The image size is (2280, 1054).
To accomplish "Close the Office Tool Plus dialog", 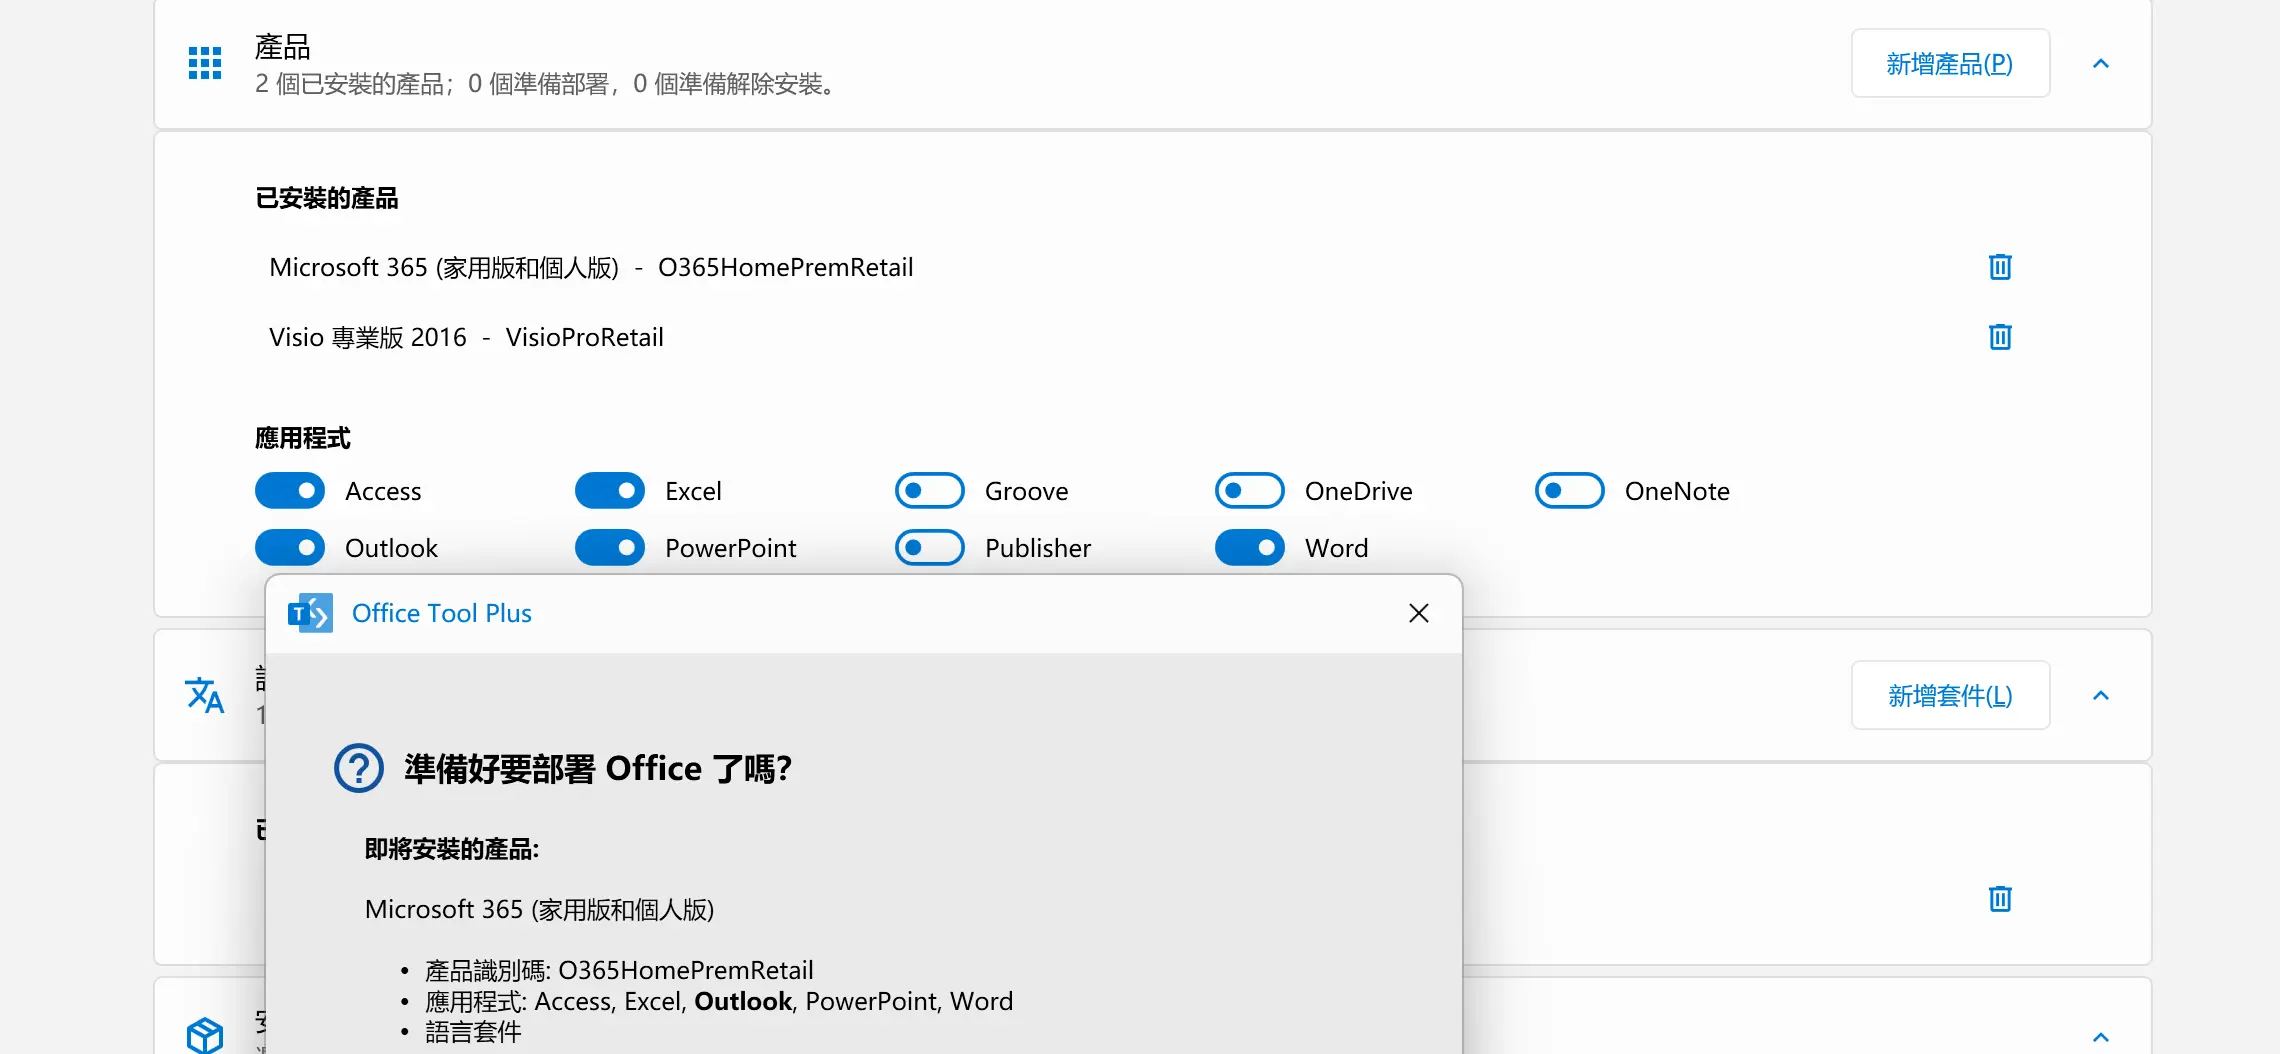I will coord(1419,613).
